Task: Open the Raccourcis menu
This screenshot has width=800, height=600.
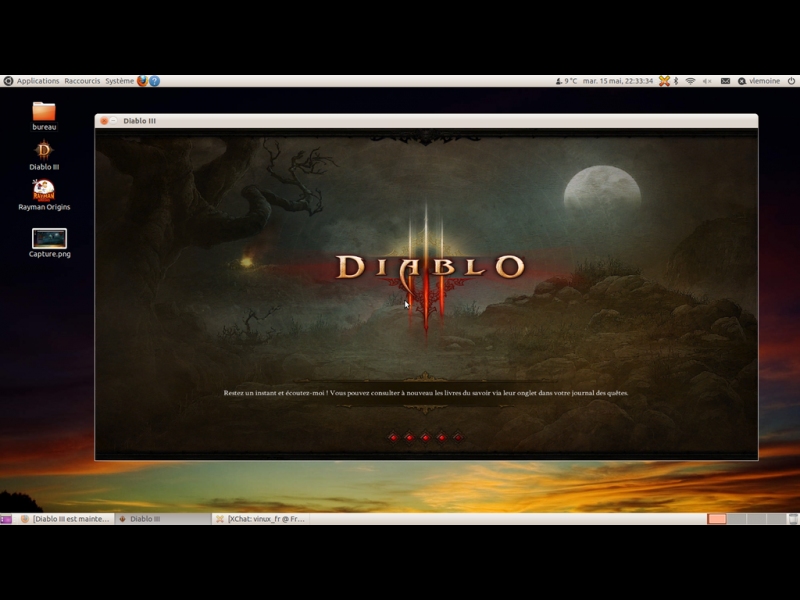Action: 82,81
